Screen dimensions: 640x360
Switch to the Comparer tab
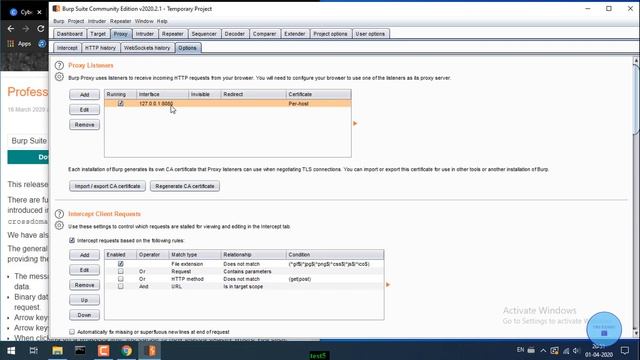point(264,34)
